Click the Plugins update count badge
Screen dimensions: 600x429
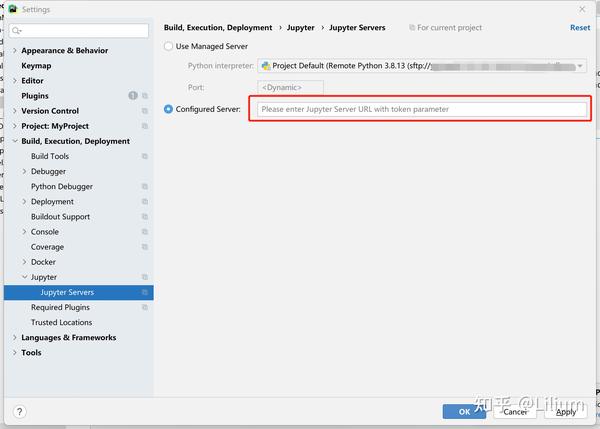(132, 96)
